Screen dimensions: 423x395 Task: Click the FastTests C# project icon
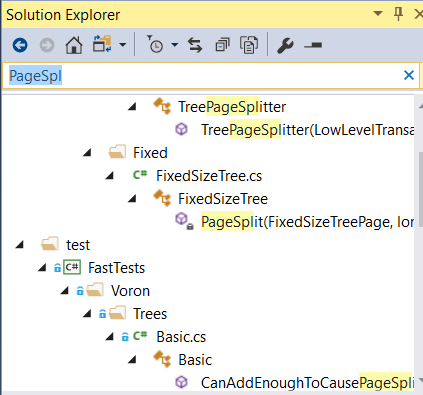(x=72, y=267)
